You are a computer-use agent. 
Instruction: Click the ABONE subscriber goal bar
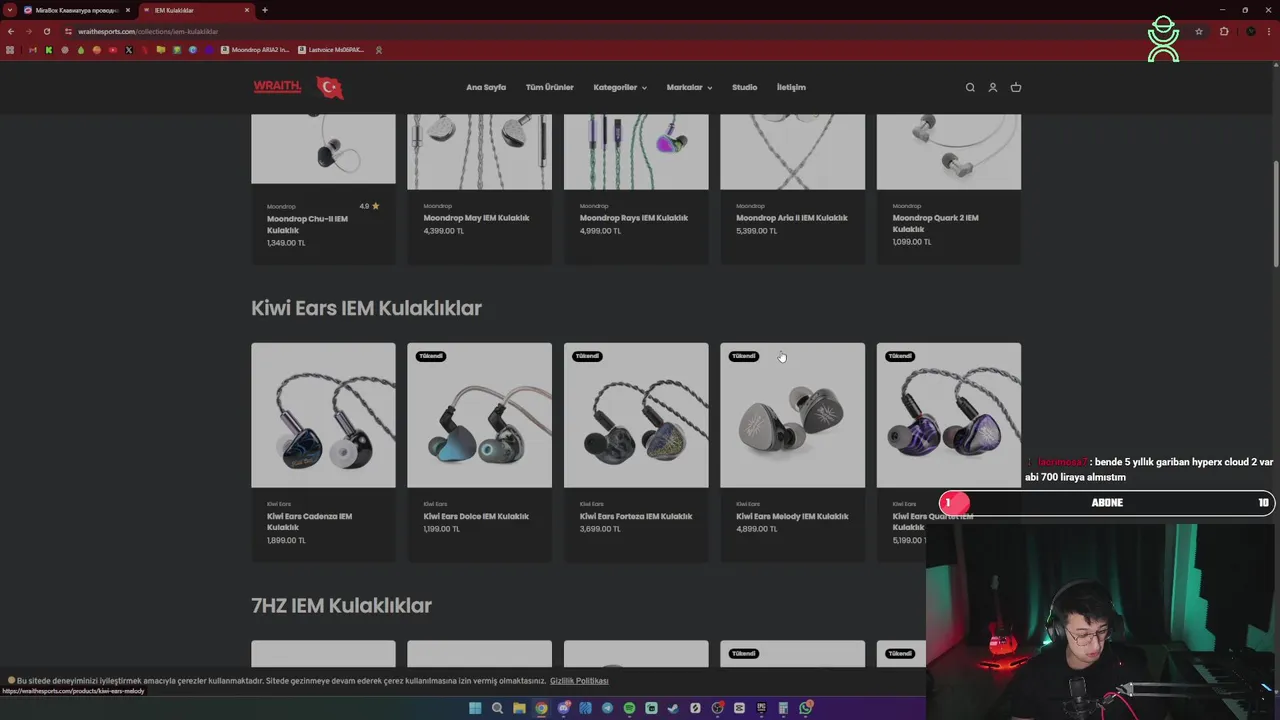click(x=1105, y=503)
